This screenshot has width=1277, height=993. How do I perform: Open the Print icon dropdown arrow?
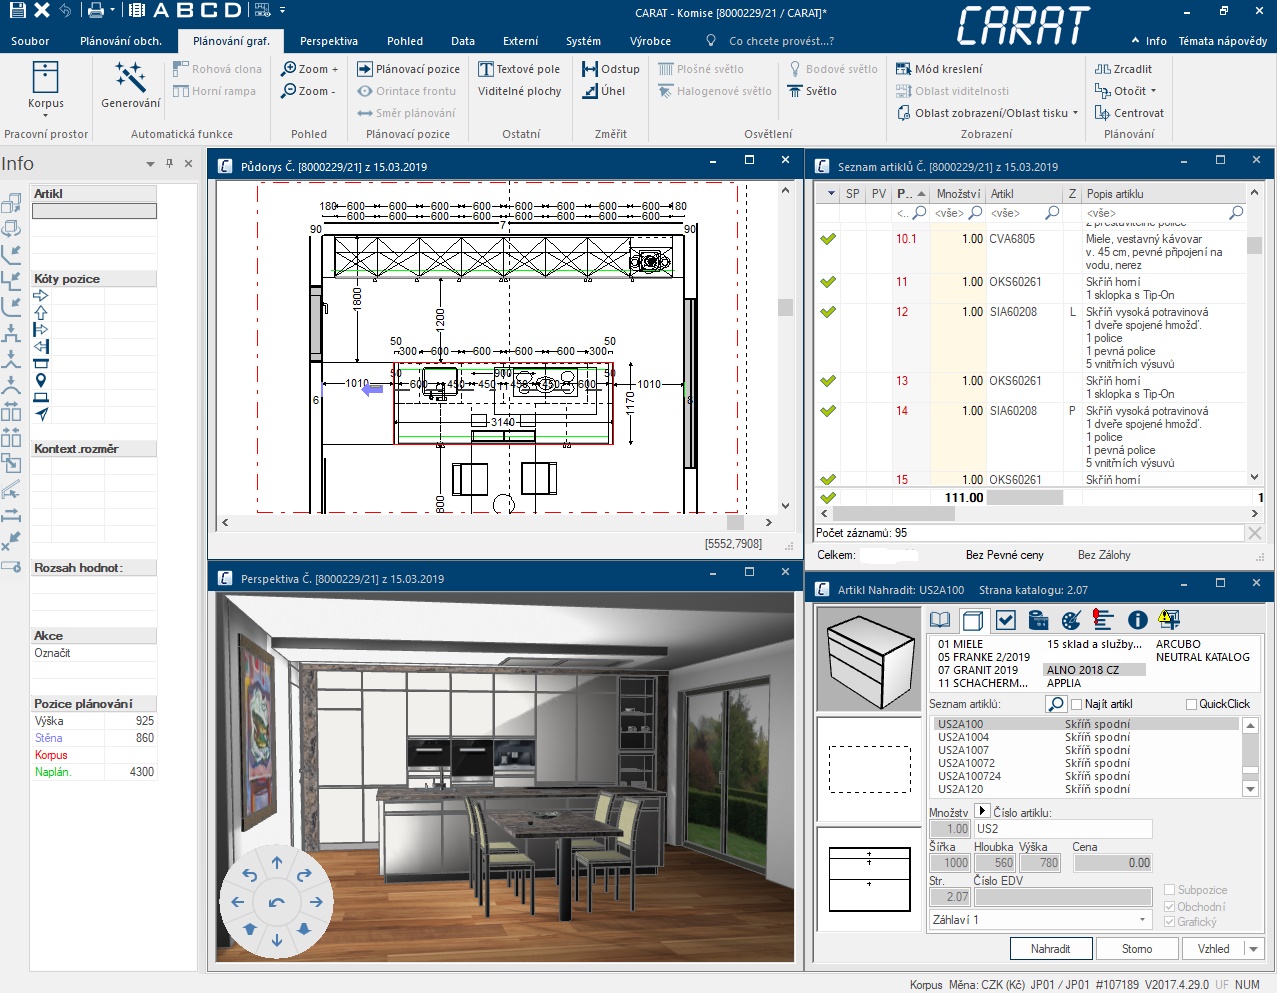pos(111,10)
